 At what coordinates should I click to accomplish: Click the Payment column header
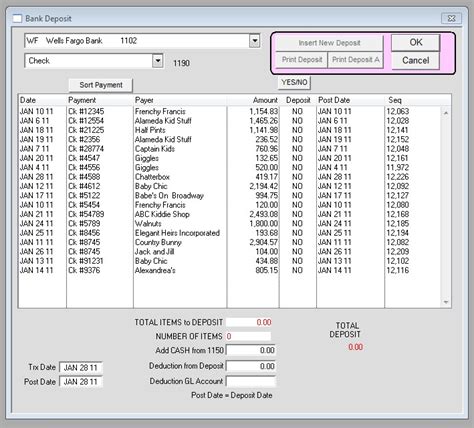(x=100, y=100)
